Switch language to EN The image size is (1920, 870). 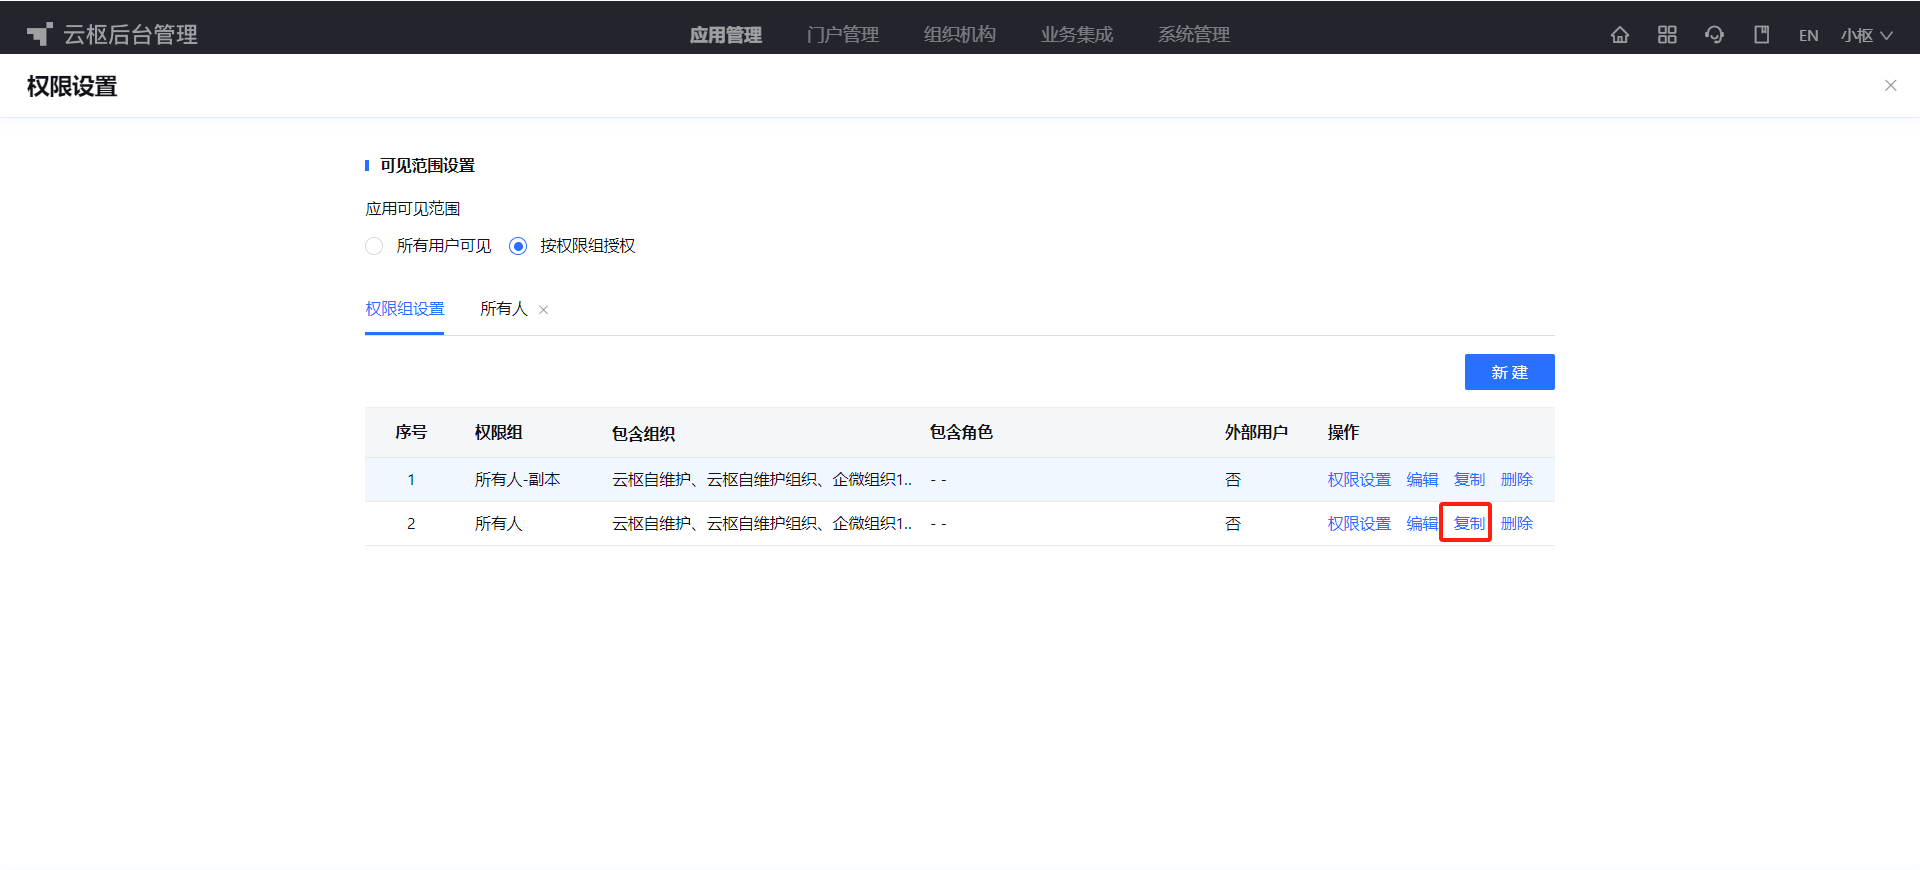[x=1808, y=35]
